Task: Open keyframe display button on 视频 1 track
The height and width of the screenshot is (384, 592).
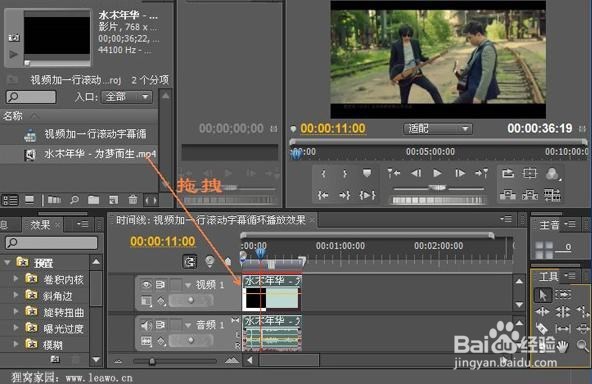Action: point(162,301)
